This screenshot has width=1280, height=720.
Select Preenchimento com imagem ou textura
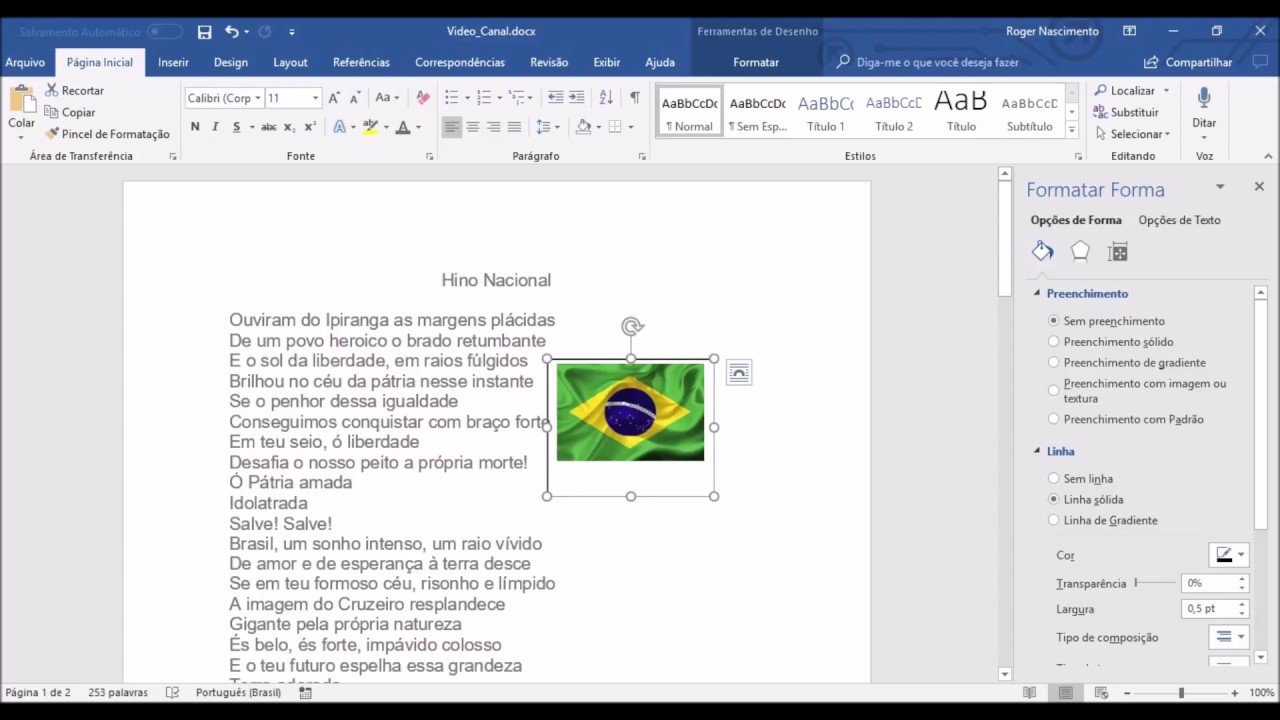[1054, 390]
